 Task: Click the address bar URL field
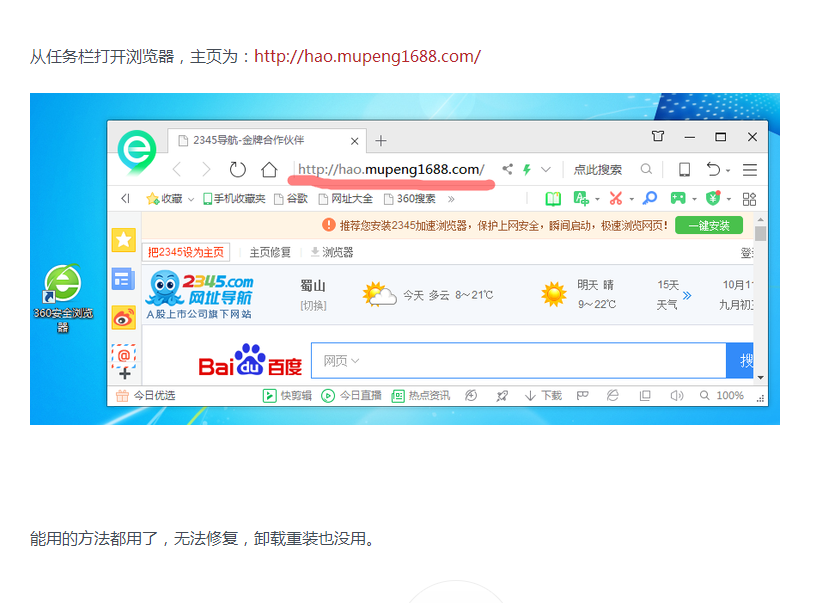click(391, 170)
